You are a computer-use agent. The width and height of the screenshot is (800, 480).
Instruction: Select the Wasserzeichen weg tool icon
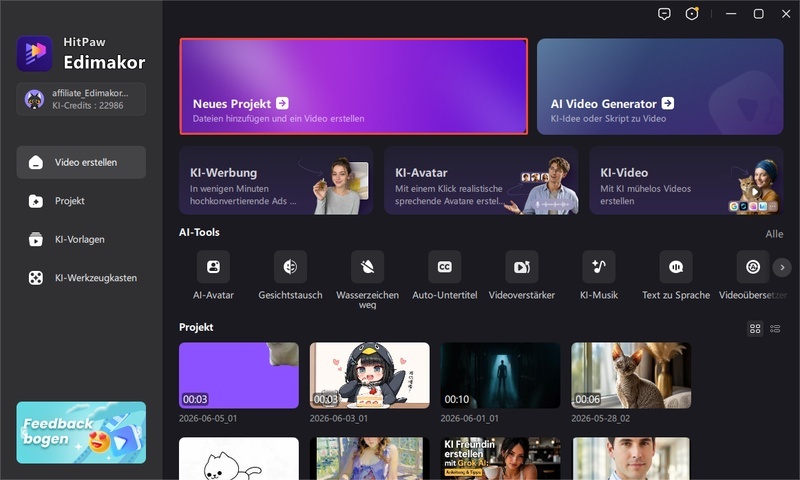pos(367,267)
